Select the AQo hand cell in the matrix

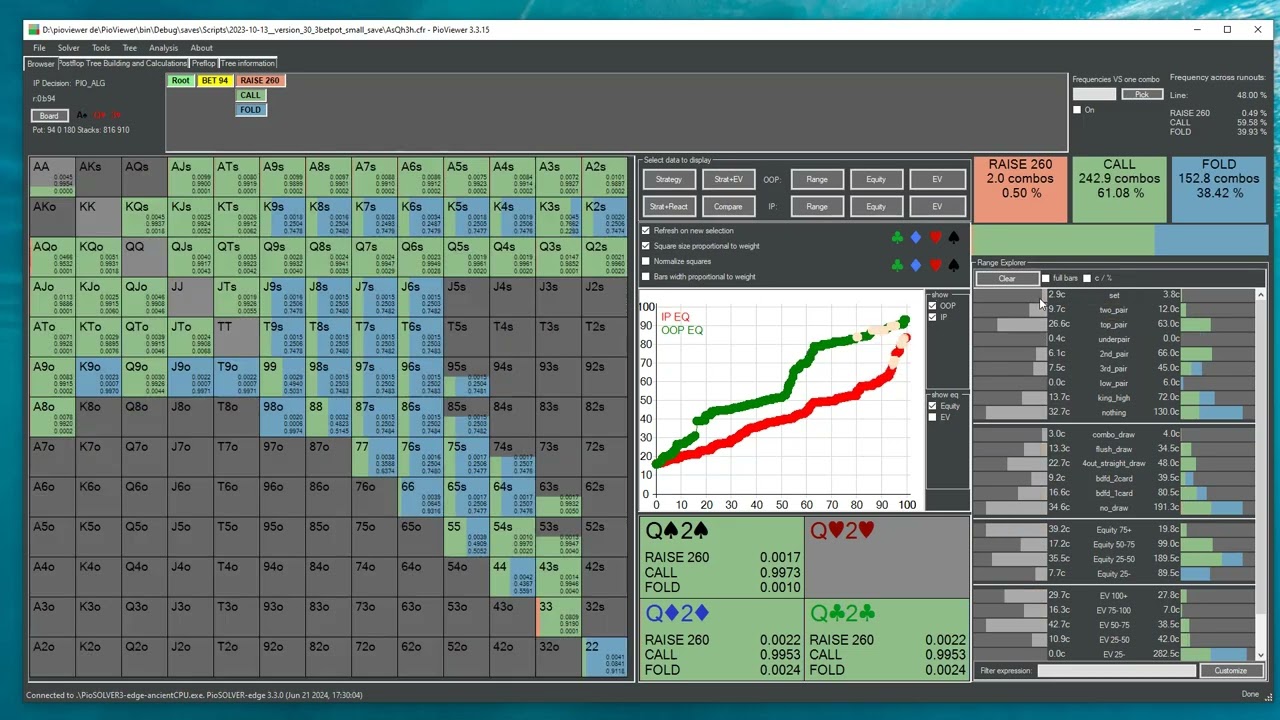tap(52, 257)
